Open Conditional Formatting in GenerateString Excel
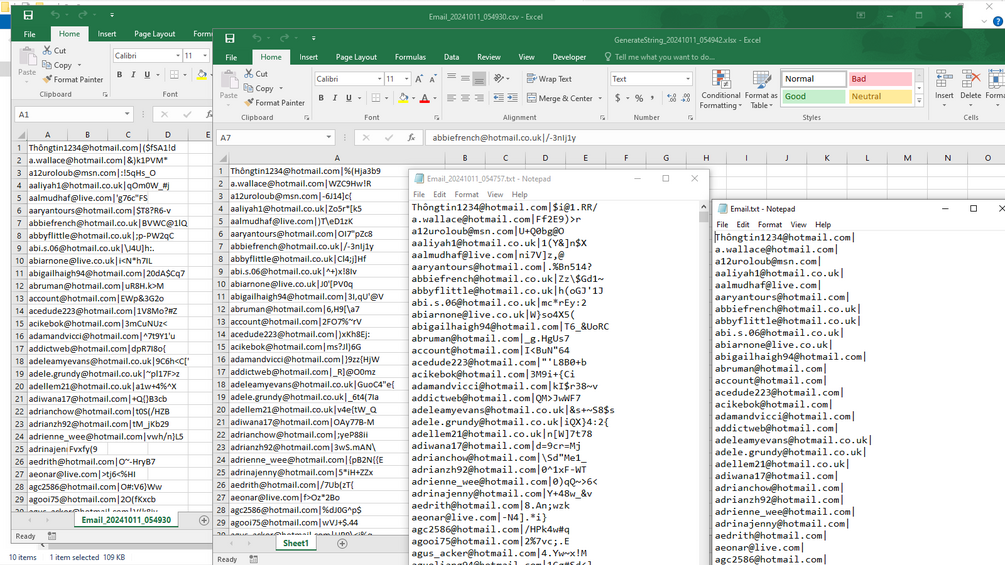The height and width of the screenshot is (565, 1005). (721, 89)
